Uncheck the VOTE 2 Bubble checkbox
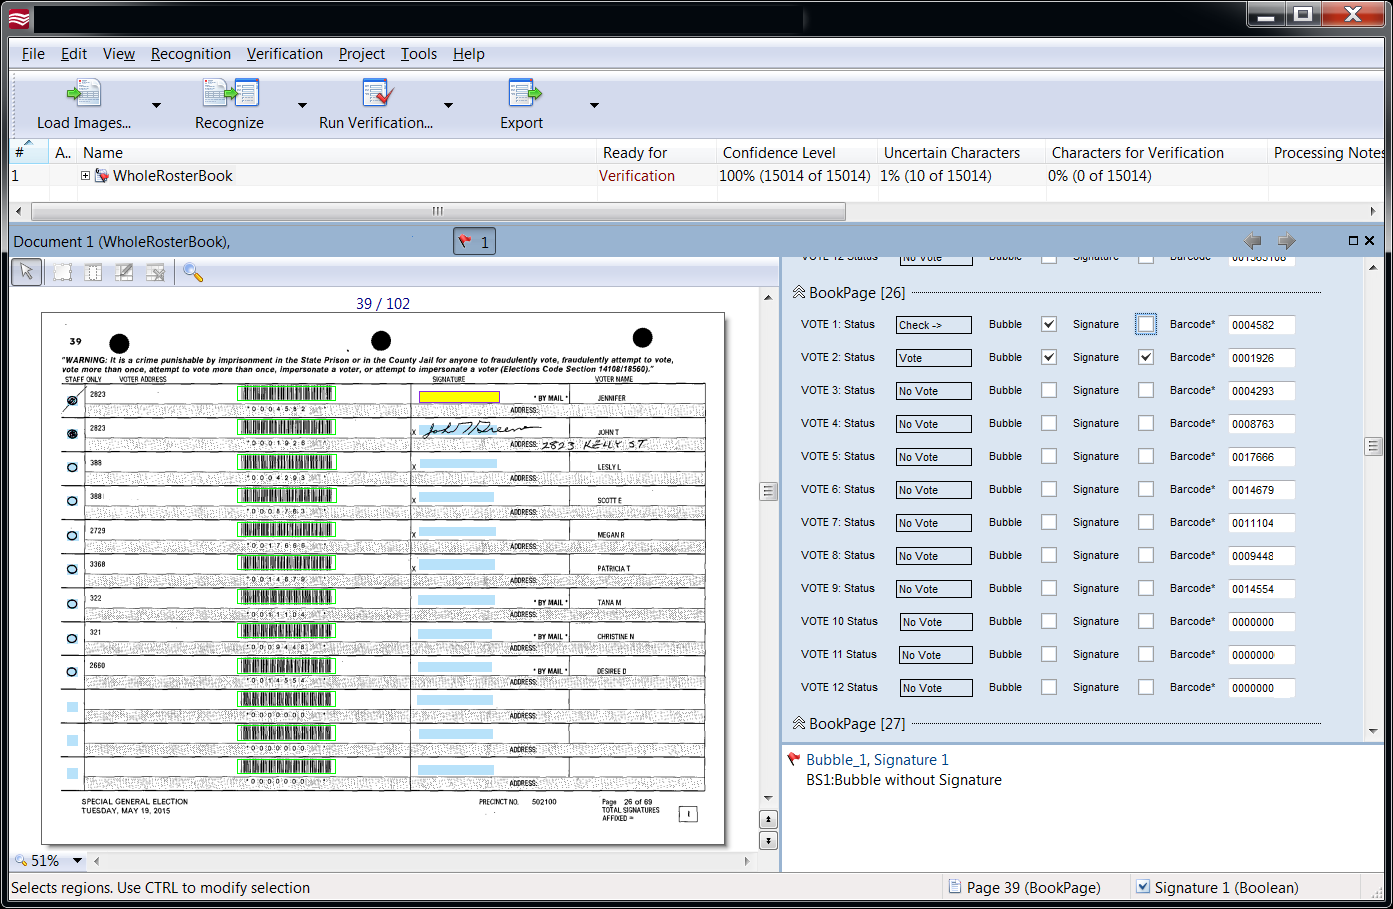1393x909 pixels. pos(1049,357)
